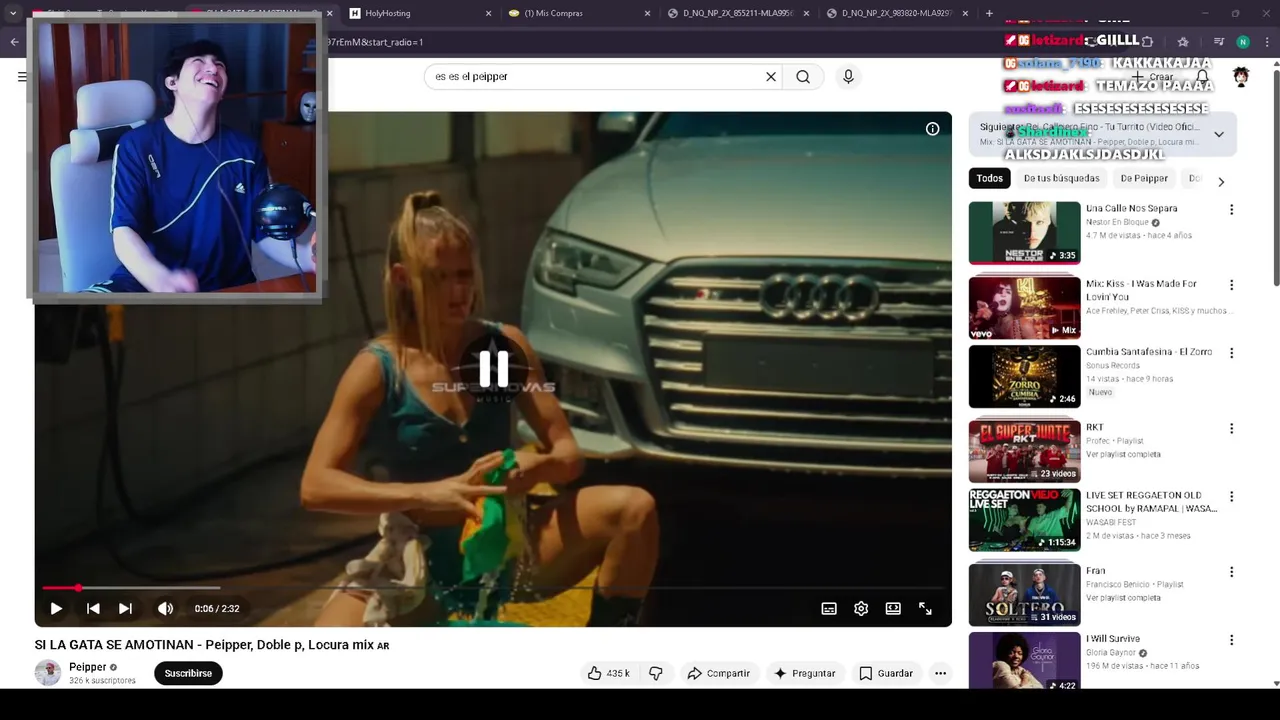Open Mix: Kiss I Was Made video title
This screenshot has width=1280, height=720.
pyautogui.click(x=1141, y=290)
